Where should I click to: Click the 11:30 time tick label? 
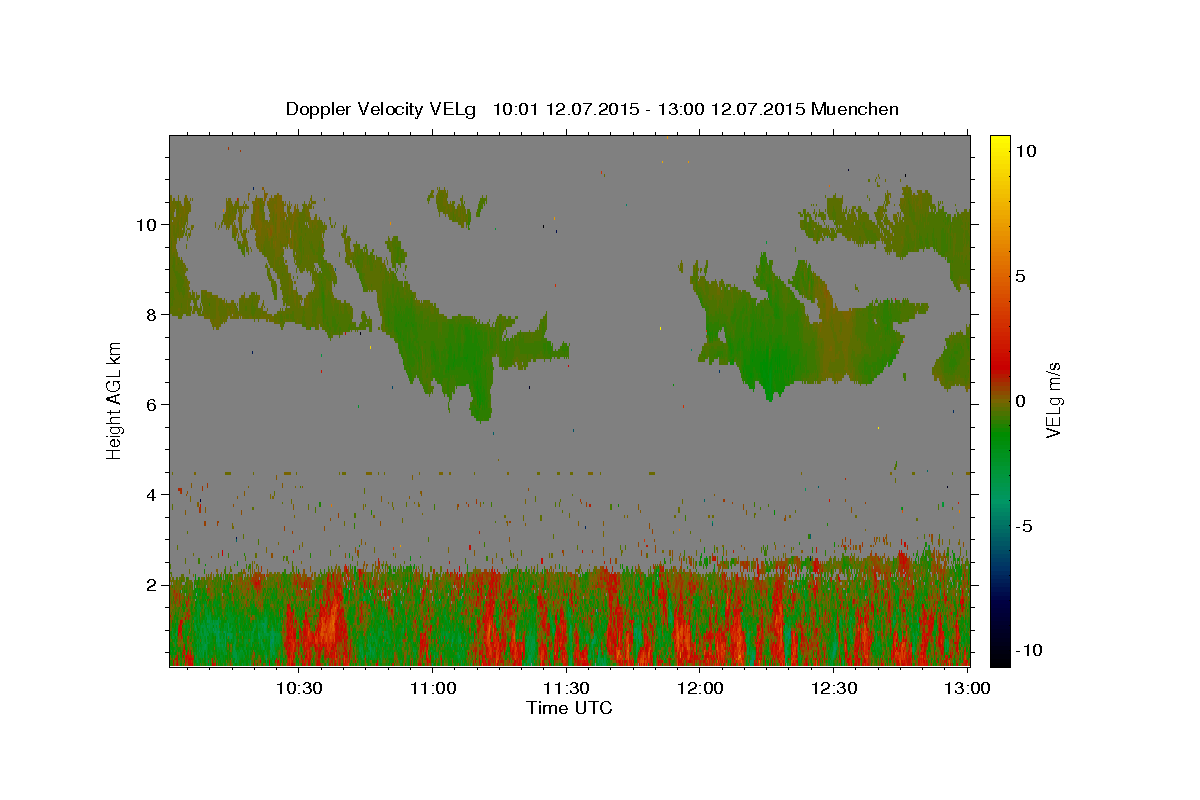point(566,689)
